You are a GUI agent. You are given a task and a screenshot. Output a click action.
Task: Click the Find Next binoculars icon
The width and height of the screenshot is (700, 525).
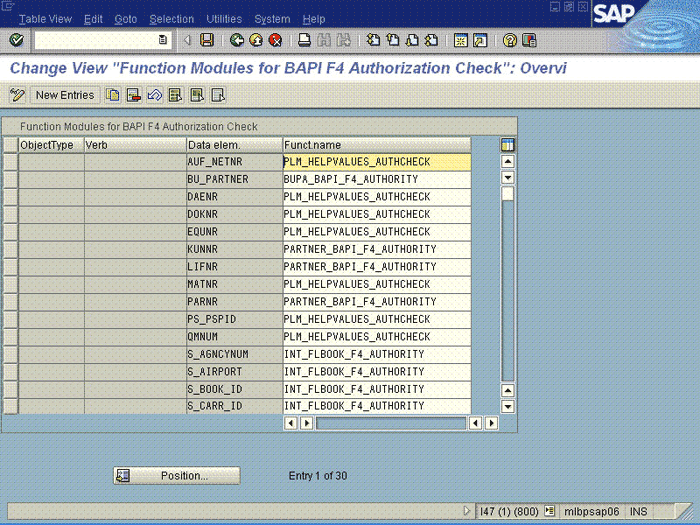click(x=343, y=40)
